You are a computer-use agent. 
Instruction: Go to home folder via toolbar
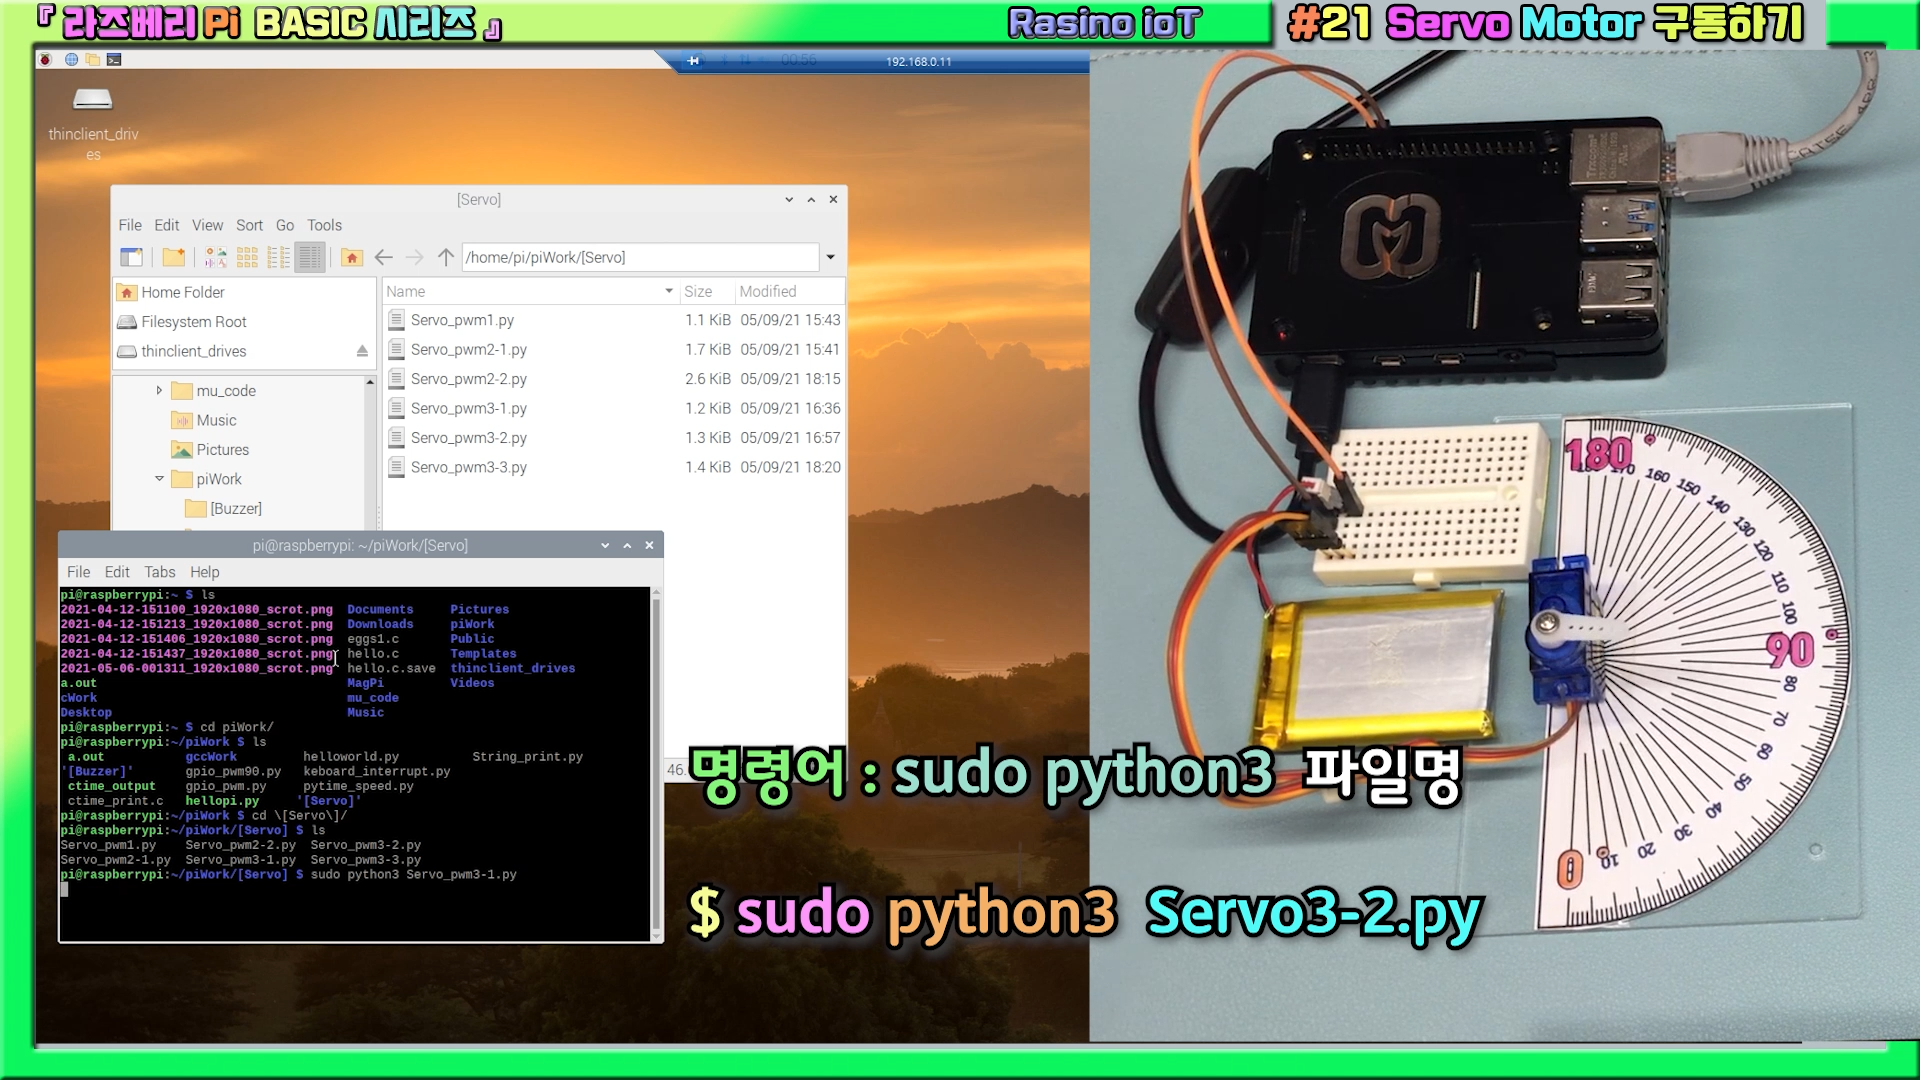[351, 257]
